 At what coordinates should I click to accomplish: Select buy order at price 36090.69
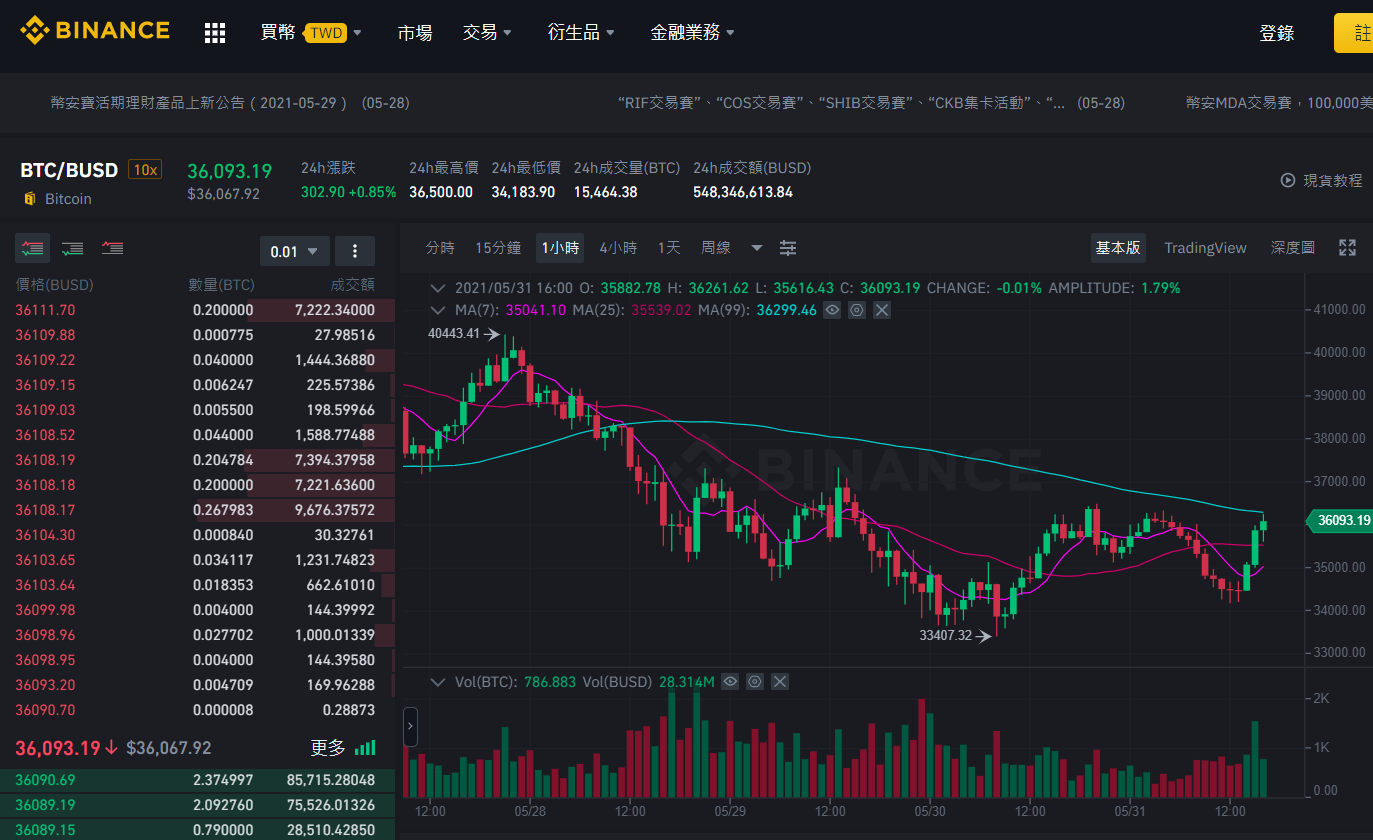point(197,780)
